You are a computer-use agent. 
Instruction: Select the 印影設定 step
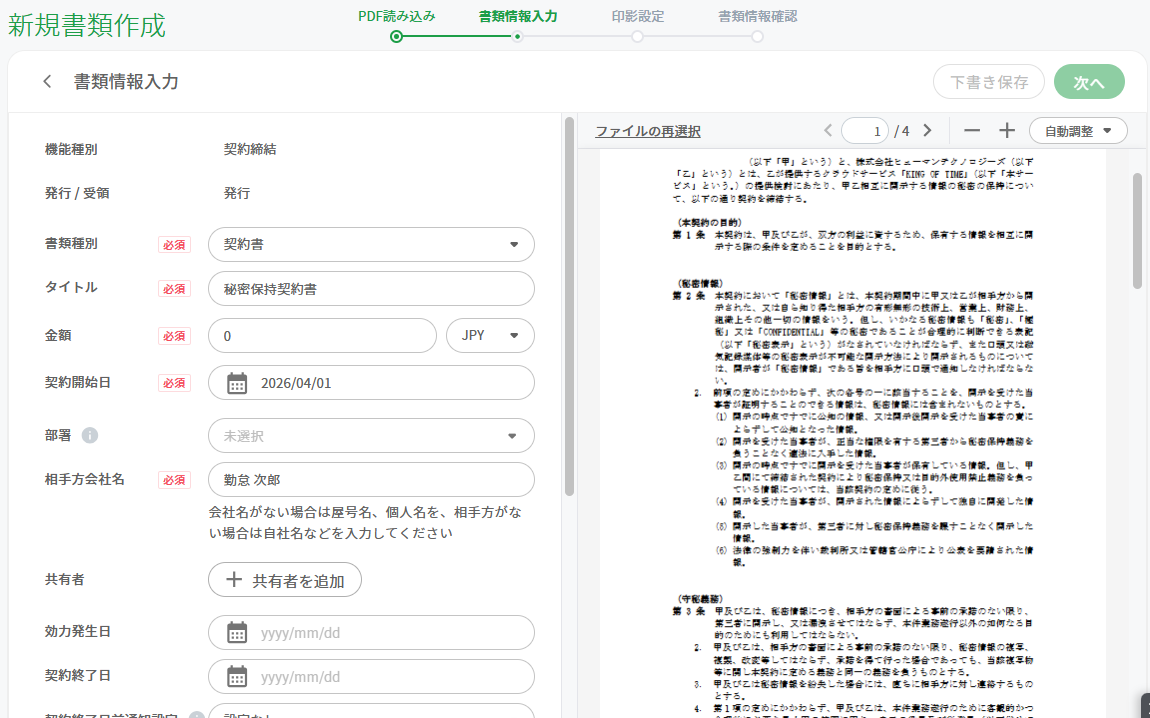coord(637,16)
